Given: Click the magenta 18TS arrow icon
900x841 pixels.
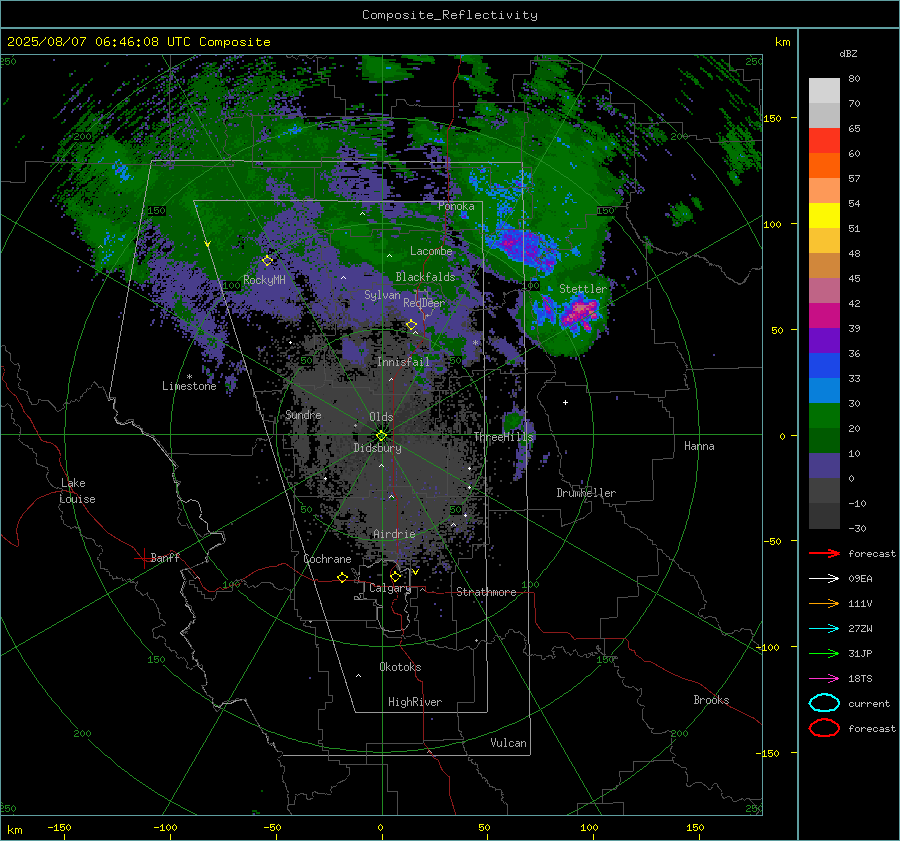Looking at the screenshot, I should 824,679.
